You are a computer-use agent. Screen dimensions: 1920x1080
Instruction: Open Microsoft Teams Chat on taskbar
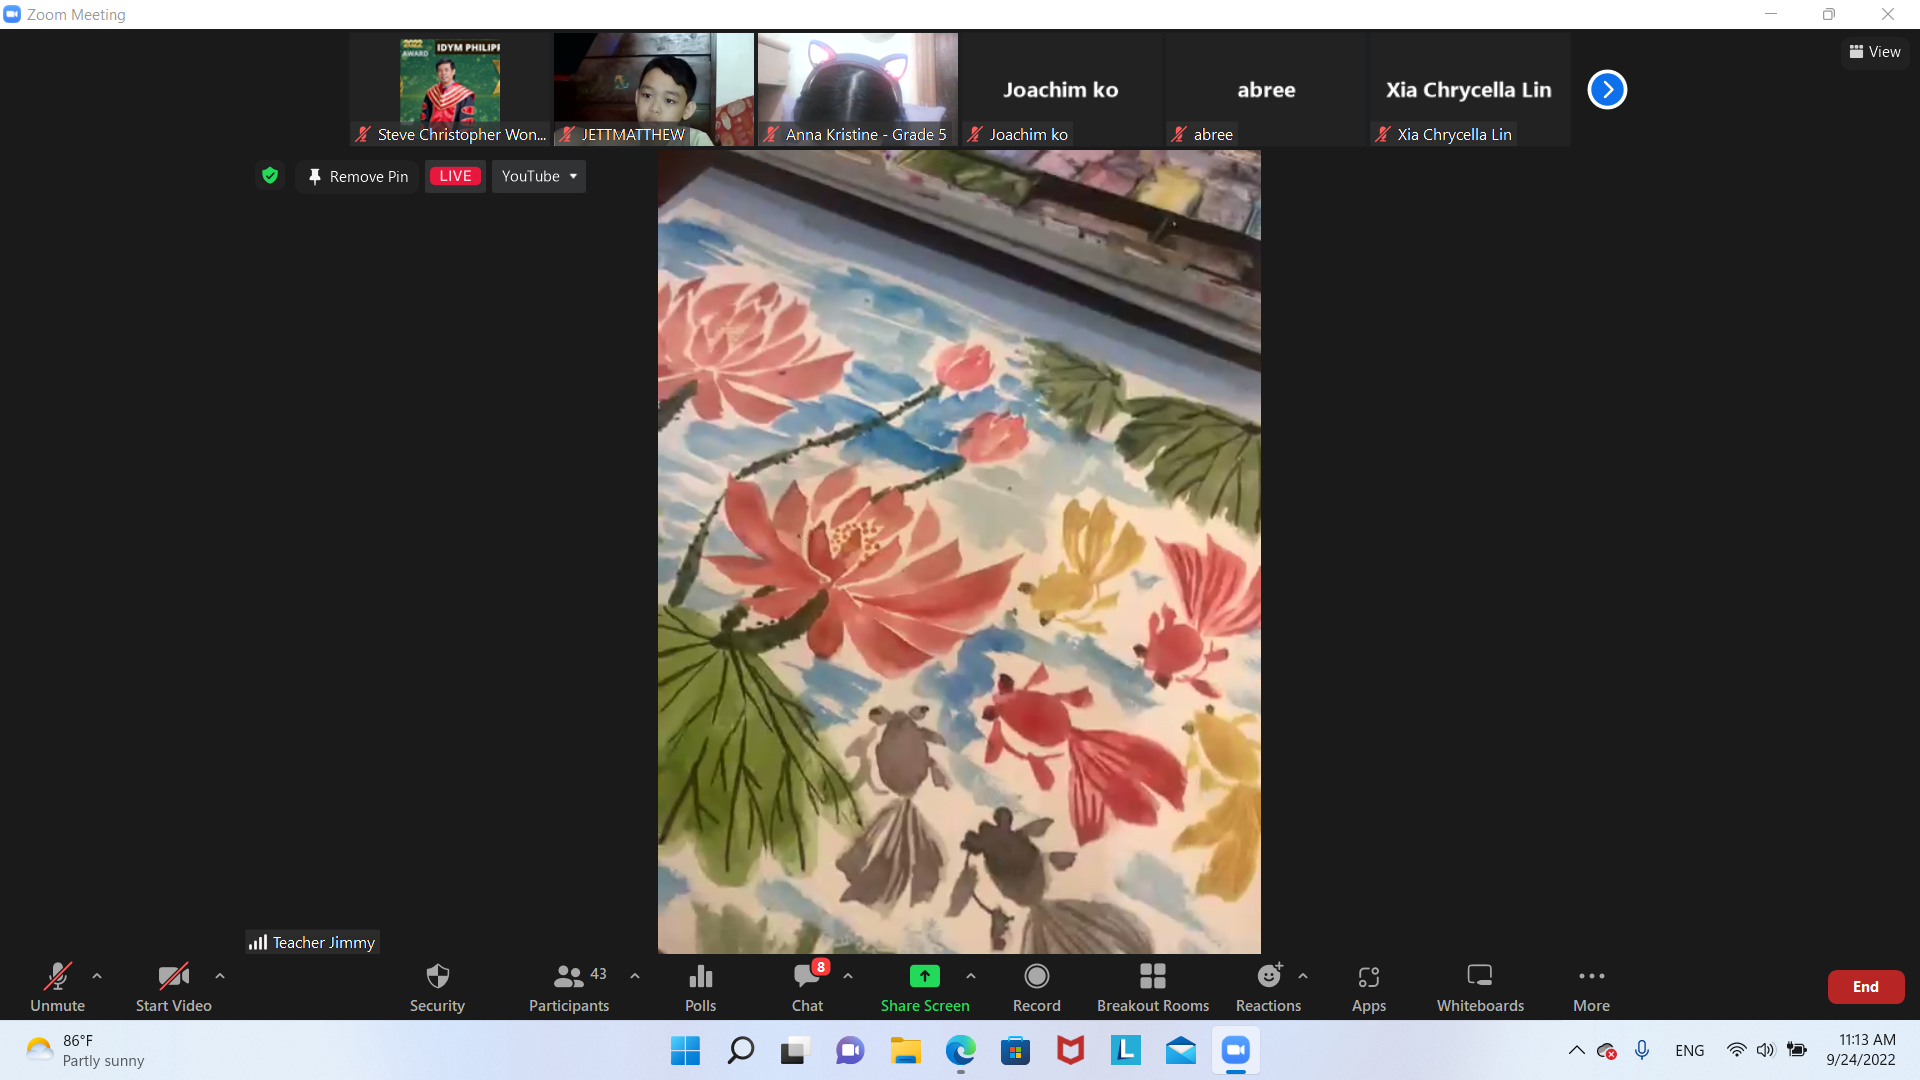point(850,1051)
